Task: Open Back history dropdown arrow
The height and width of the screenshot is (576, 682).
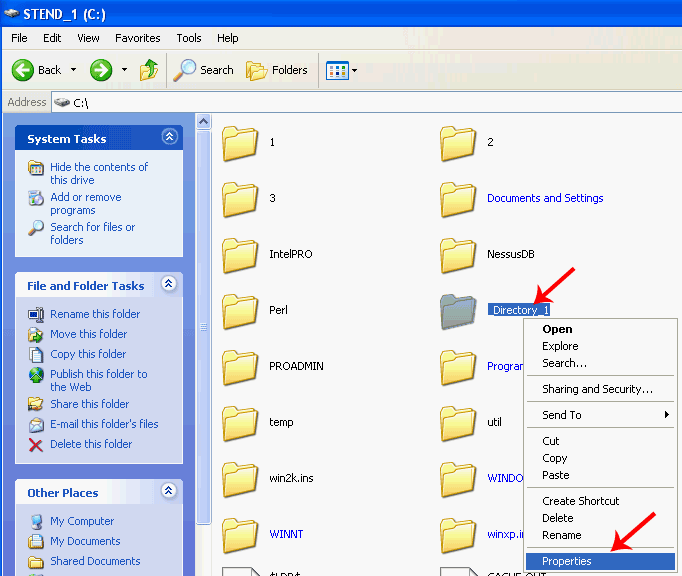Action: coord(74,70)
